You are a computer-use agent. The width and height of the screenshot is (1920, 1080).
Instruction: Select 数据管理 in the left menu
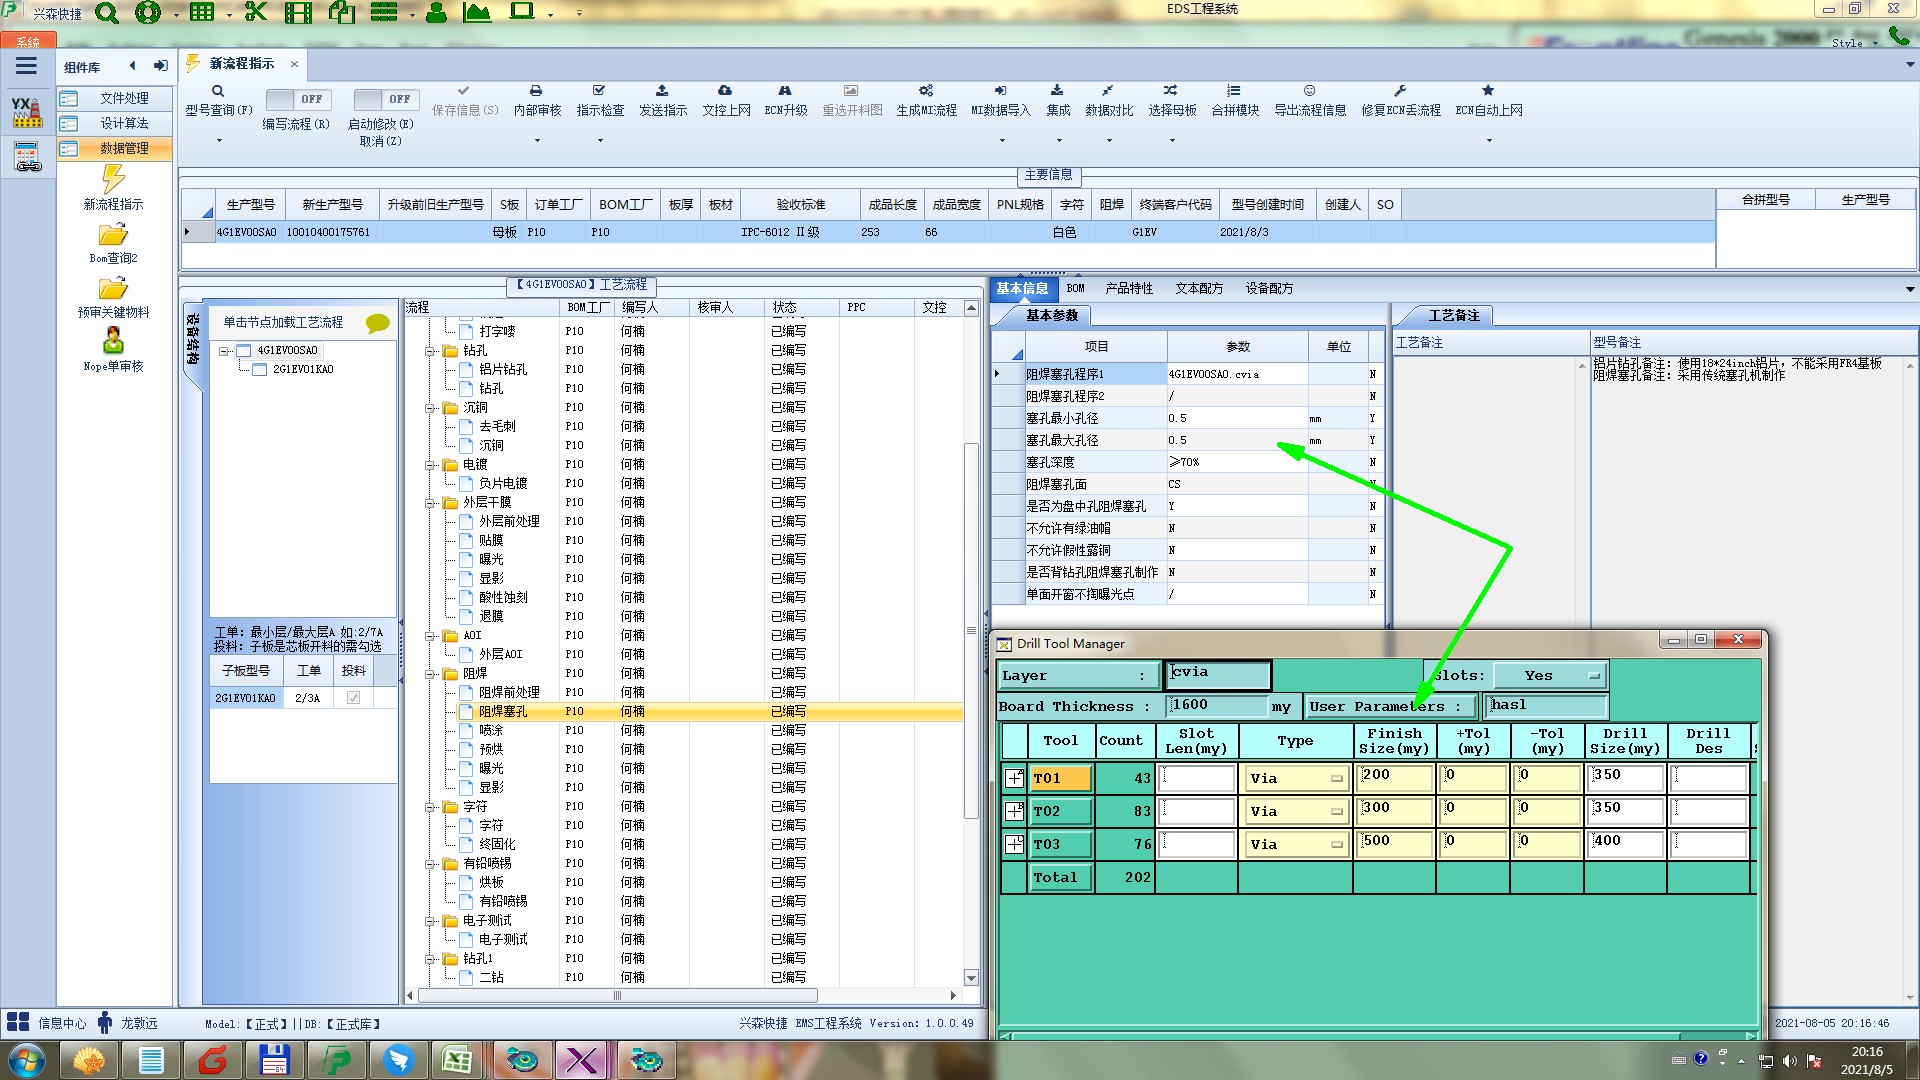pyautogui.click(x=123, y=148)
